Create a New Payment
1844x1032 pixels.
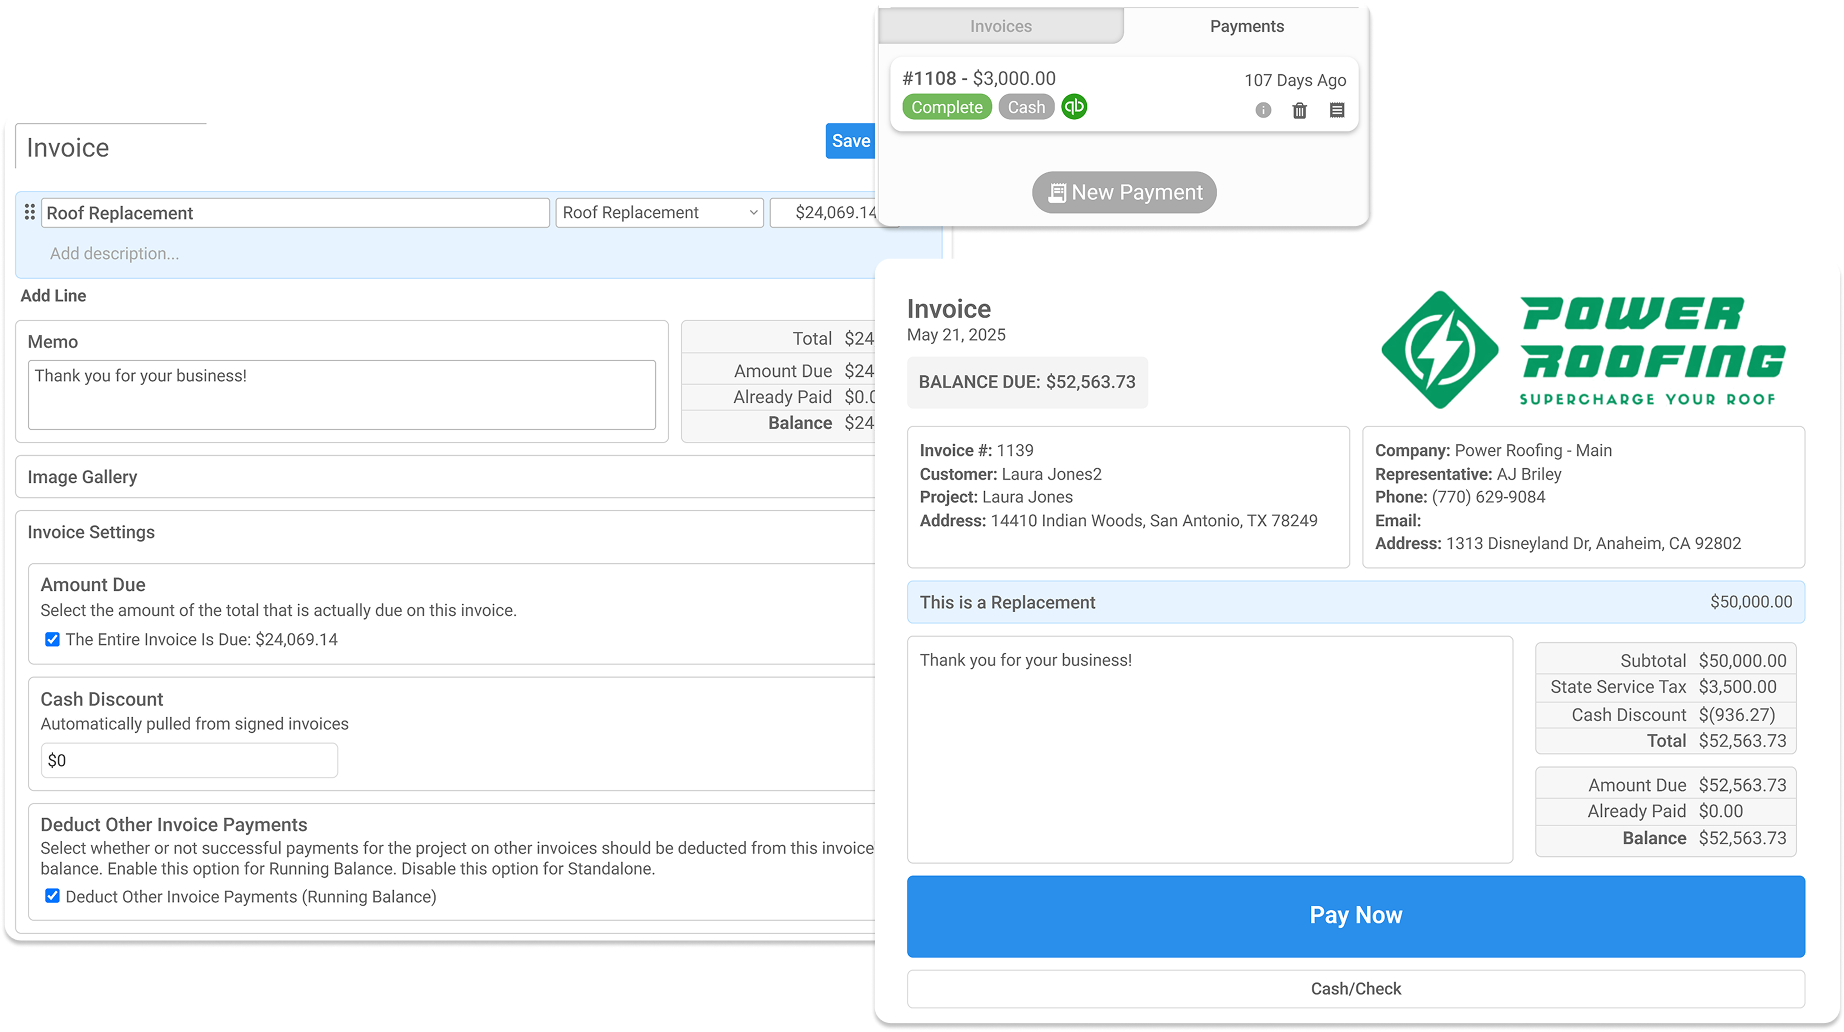coord(1124,192)
